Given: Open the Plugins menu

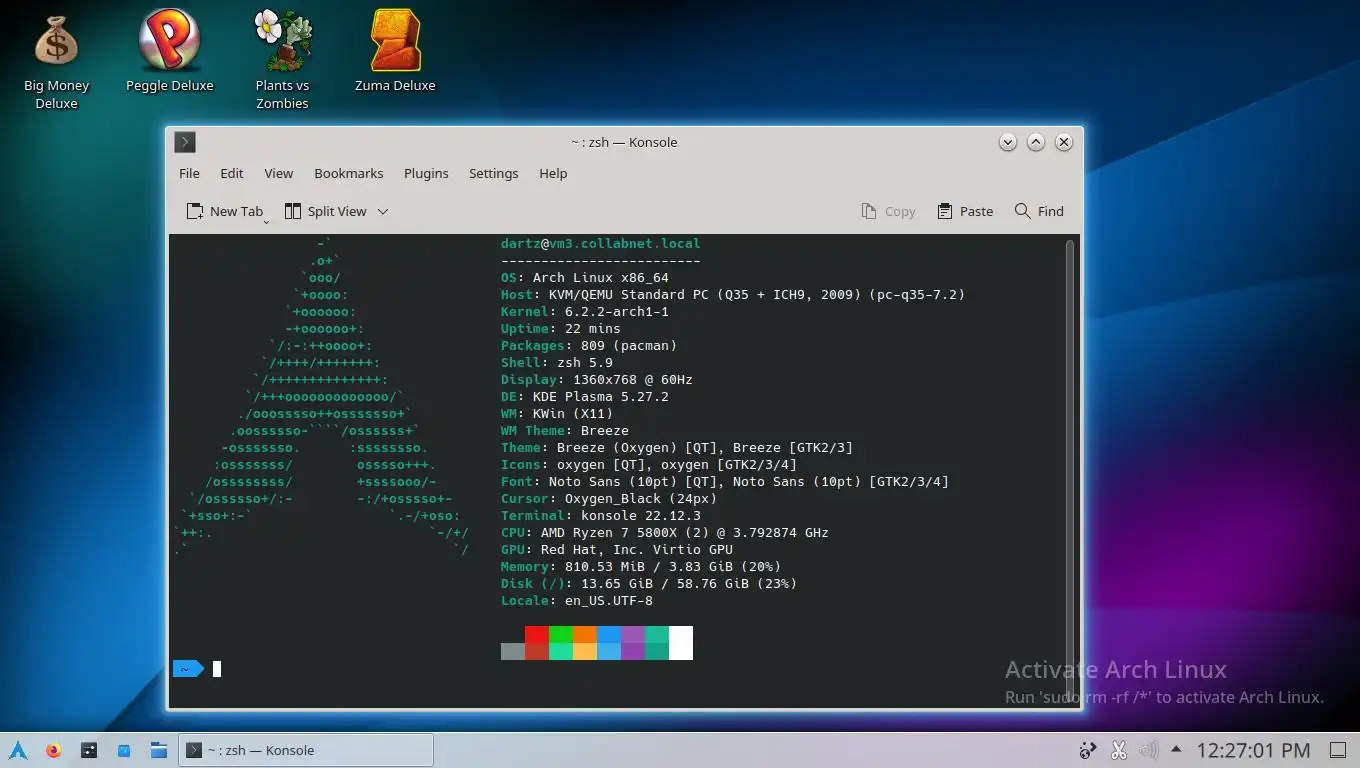Looking at the screenshot, I should coord(426,173).
